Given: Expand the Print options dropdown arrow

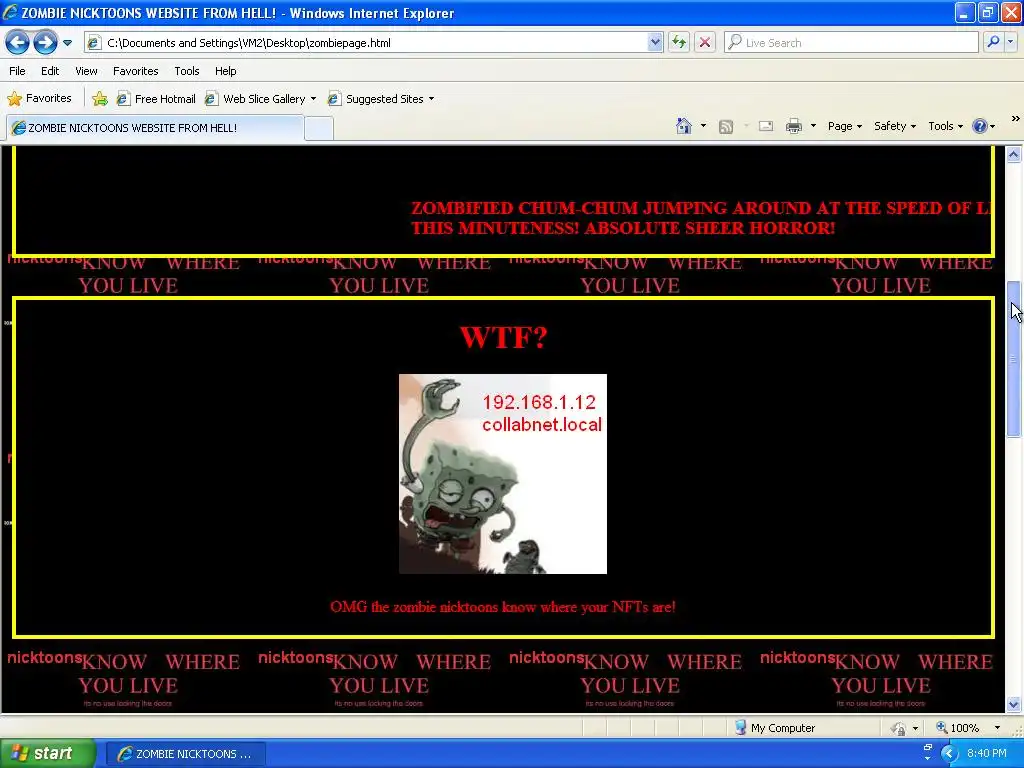Looking at the screenshot, I should 813,126.
